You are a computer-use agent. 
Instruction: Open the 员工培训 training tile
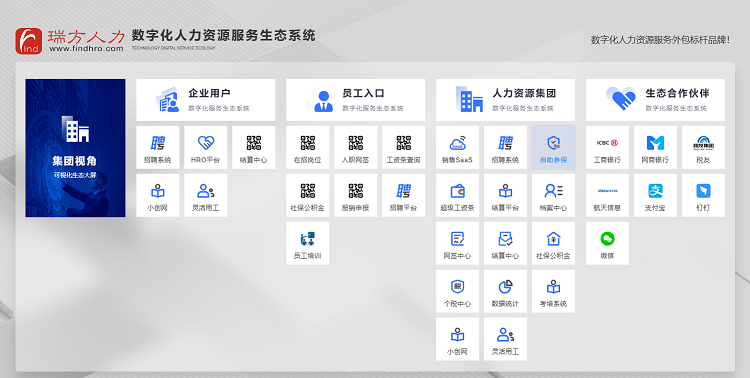click(x=308, y=243)
